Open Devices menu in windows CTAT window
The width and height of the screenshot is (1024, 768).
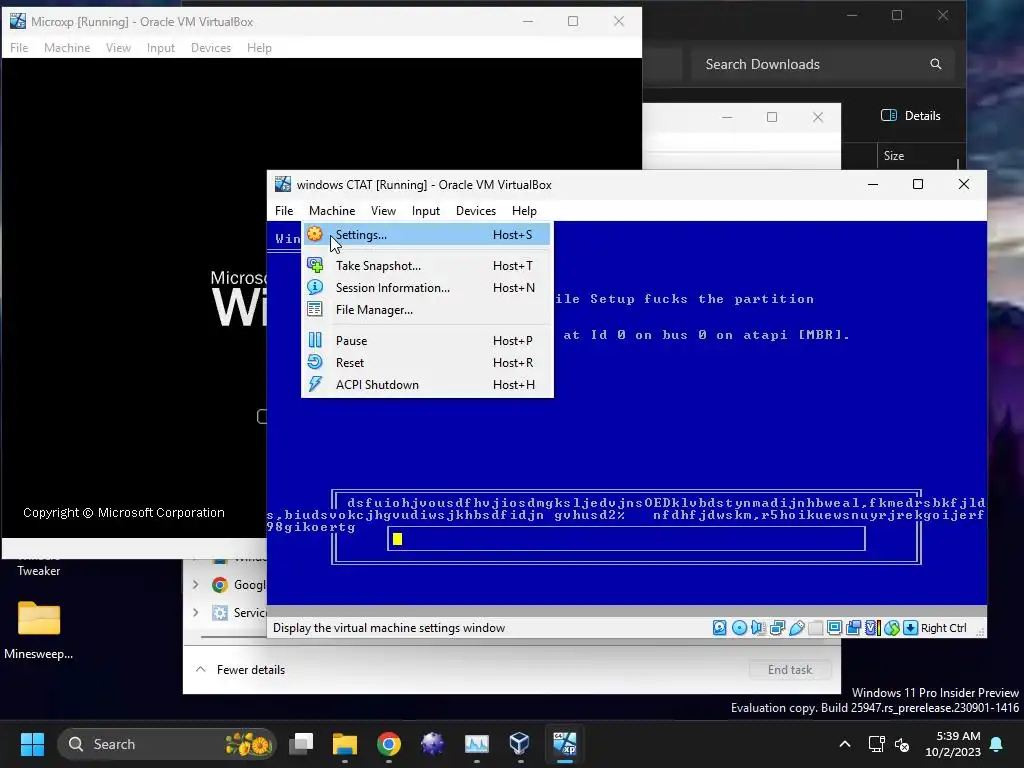pyautogui.click(x=475, y=211)
